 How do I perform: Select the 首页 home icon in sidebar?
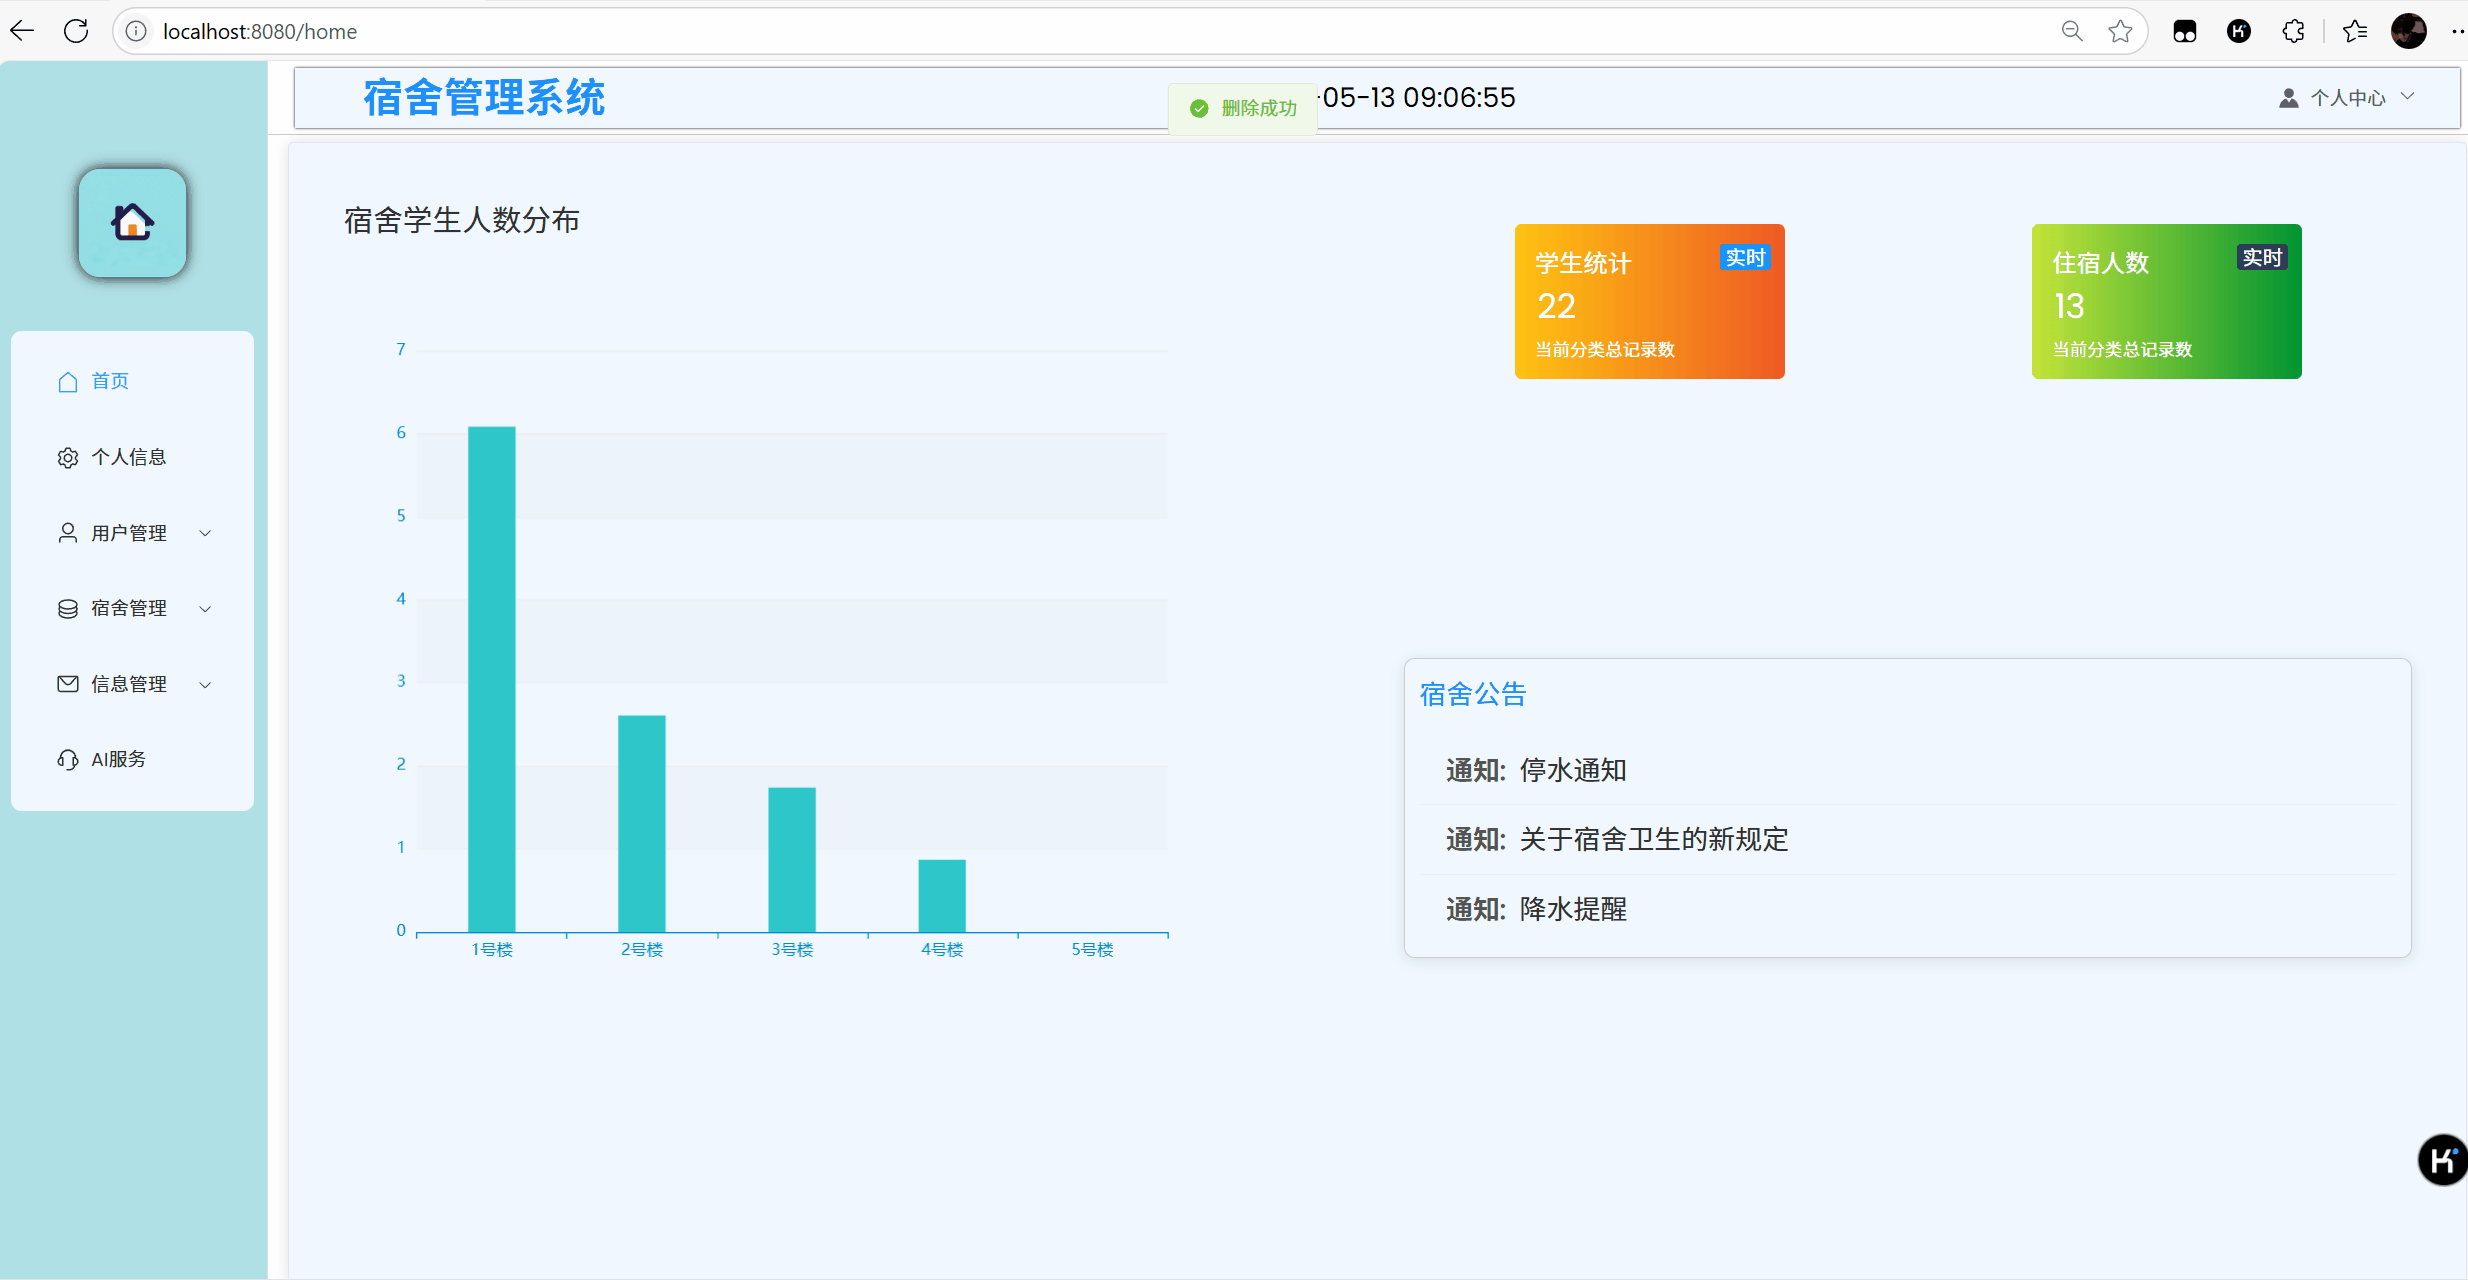tap(67, 381)
